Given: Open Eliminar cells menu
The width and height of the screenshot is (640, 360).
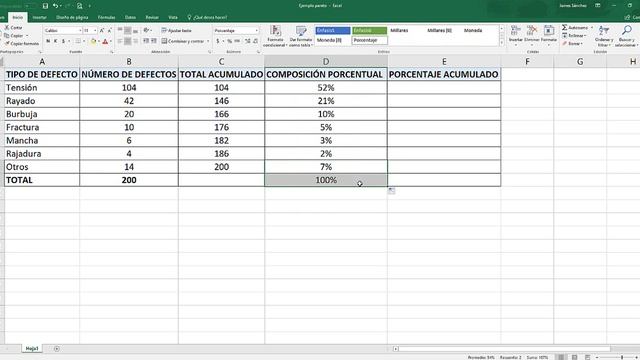Looking at the screenshot, I should [532, 36].
